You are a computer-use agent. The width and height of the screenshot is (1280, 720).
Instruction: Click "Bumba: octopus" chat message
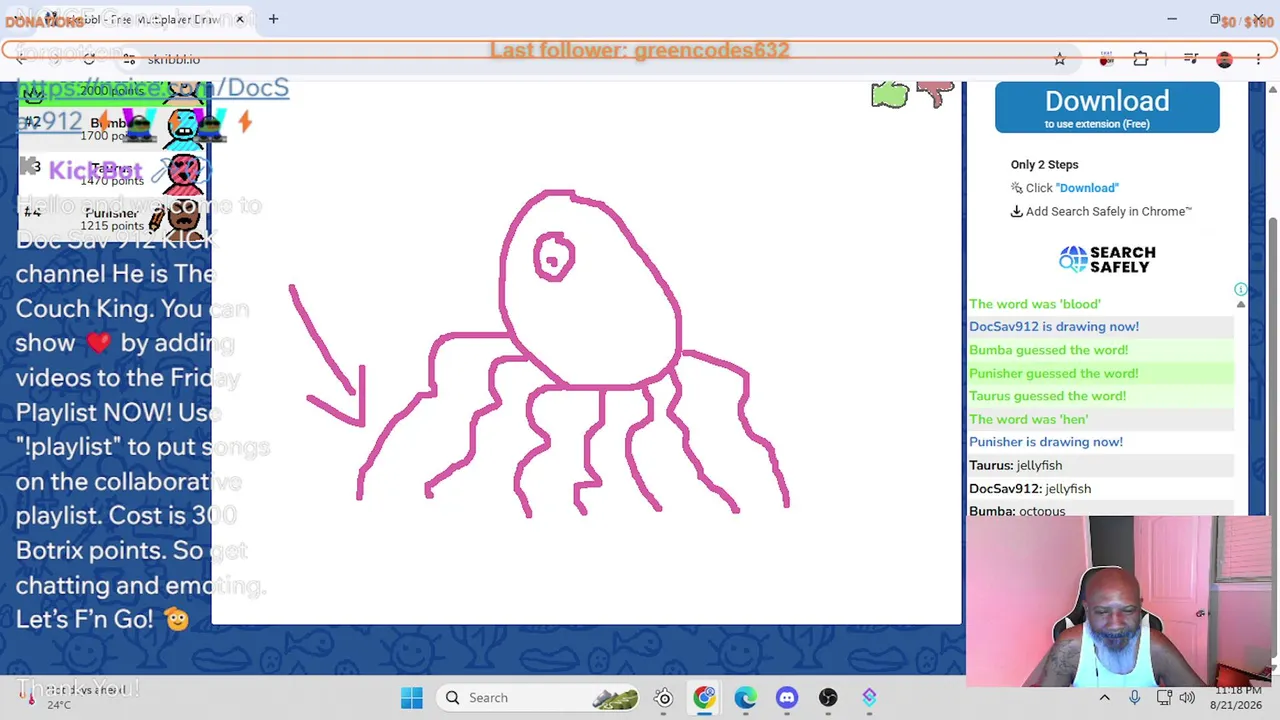coord(1016,511)
